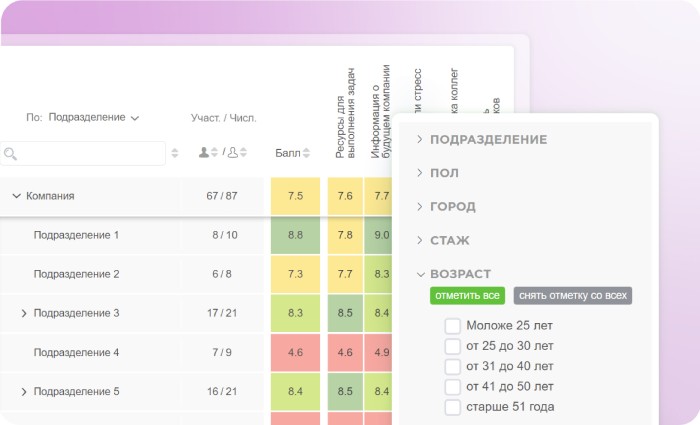Open the Подразделение grouping dropdown
Image resolution: width=700 pixels, height=425 pixels.
coord(94,117)
